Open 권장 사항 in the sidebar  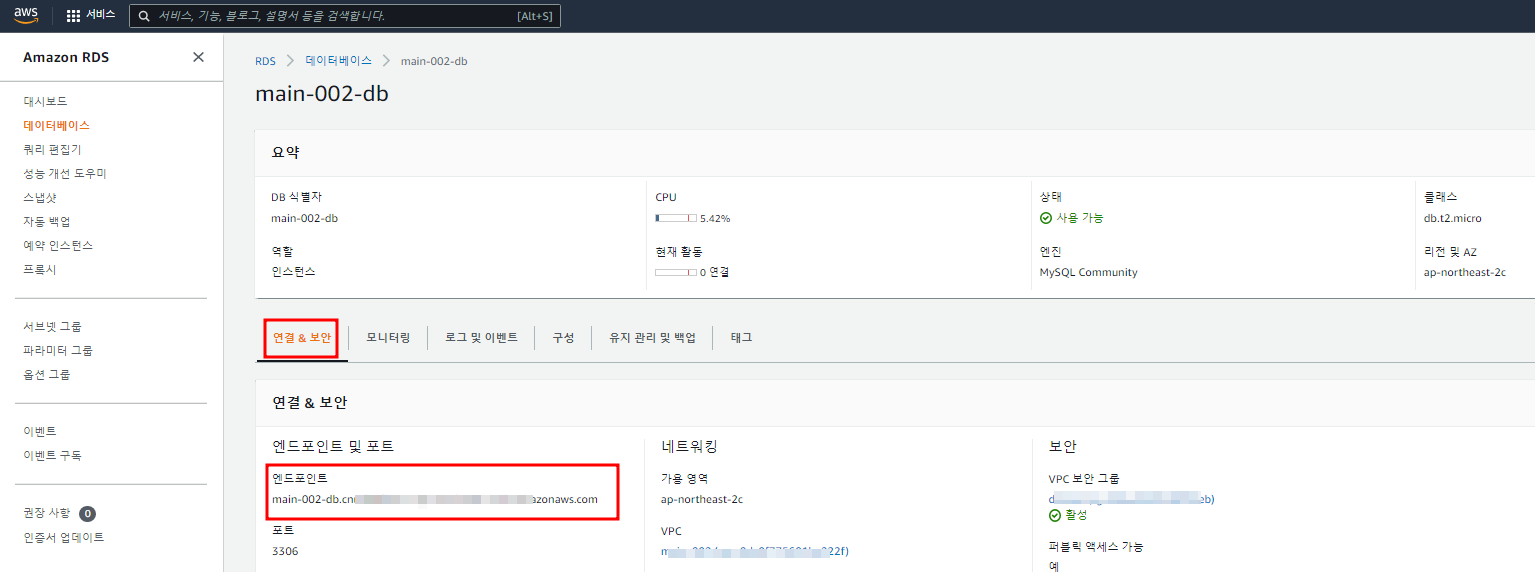(47, 513)
